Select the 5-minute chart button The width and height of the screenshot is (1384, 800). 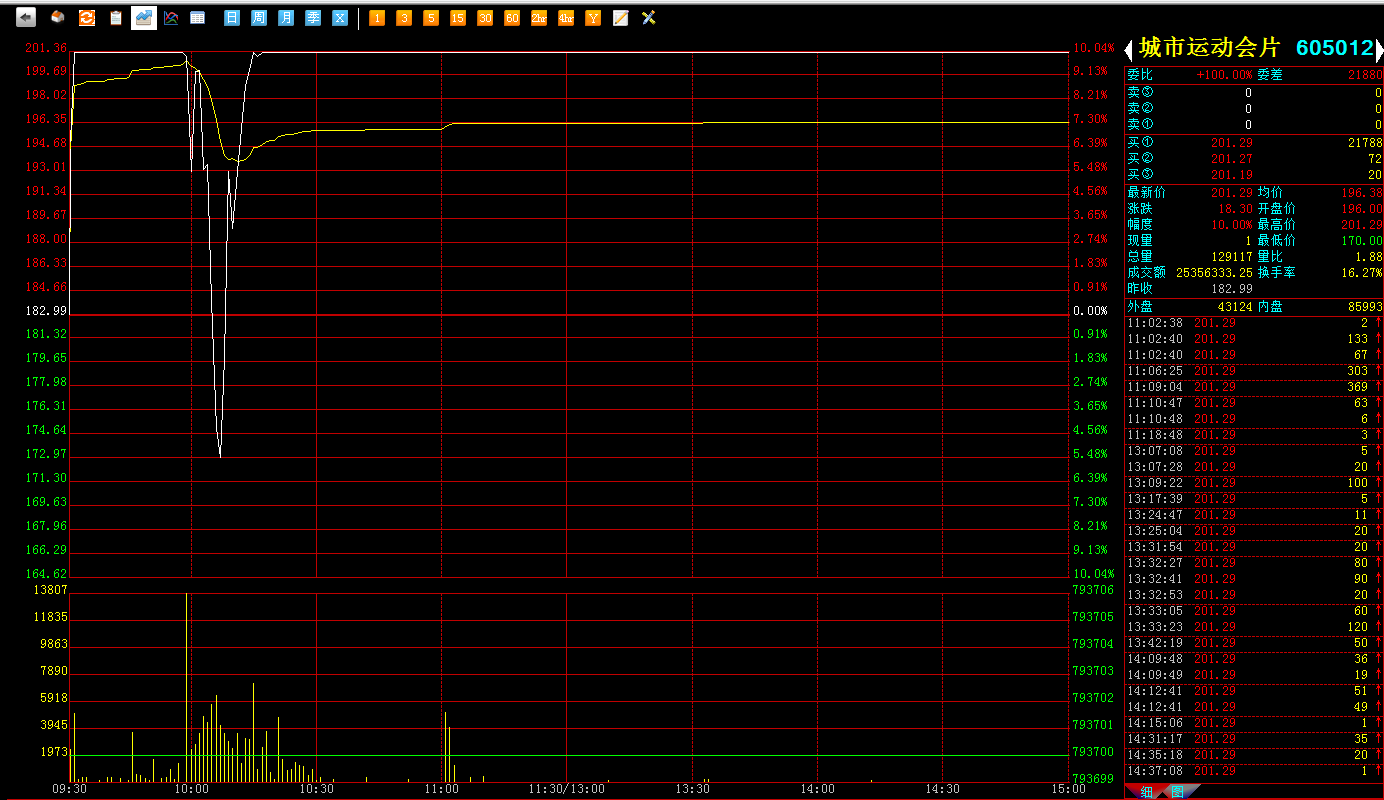(x=431, y=18)
